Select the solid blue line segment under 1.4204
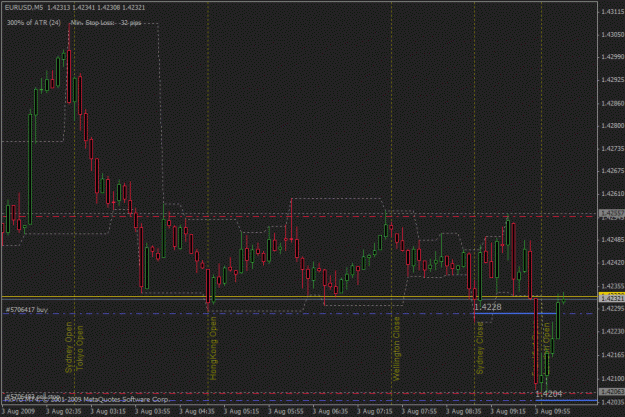Image resolution: width=625 pixels, height=417 pixels. click(x=566, y=400)
